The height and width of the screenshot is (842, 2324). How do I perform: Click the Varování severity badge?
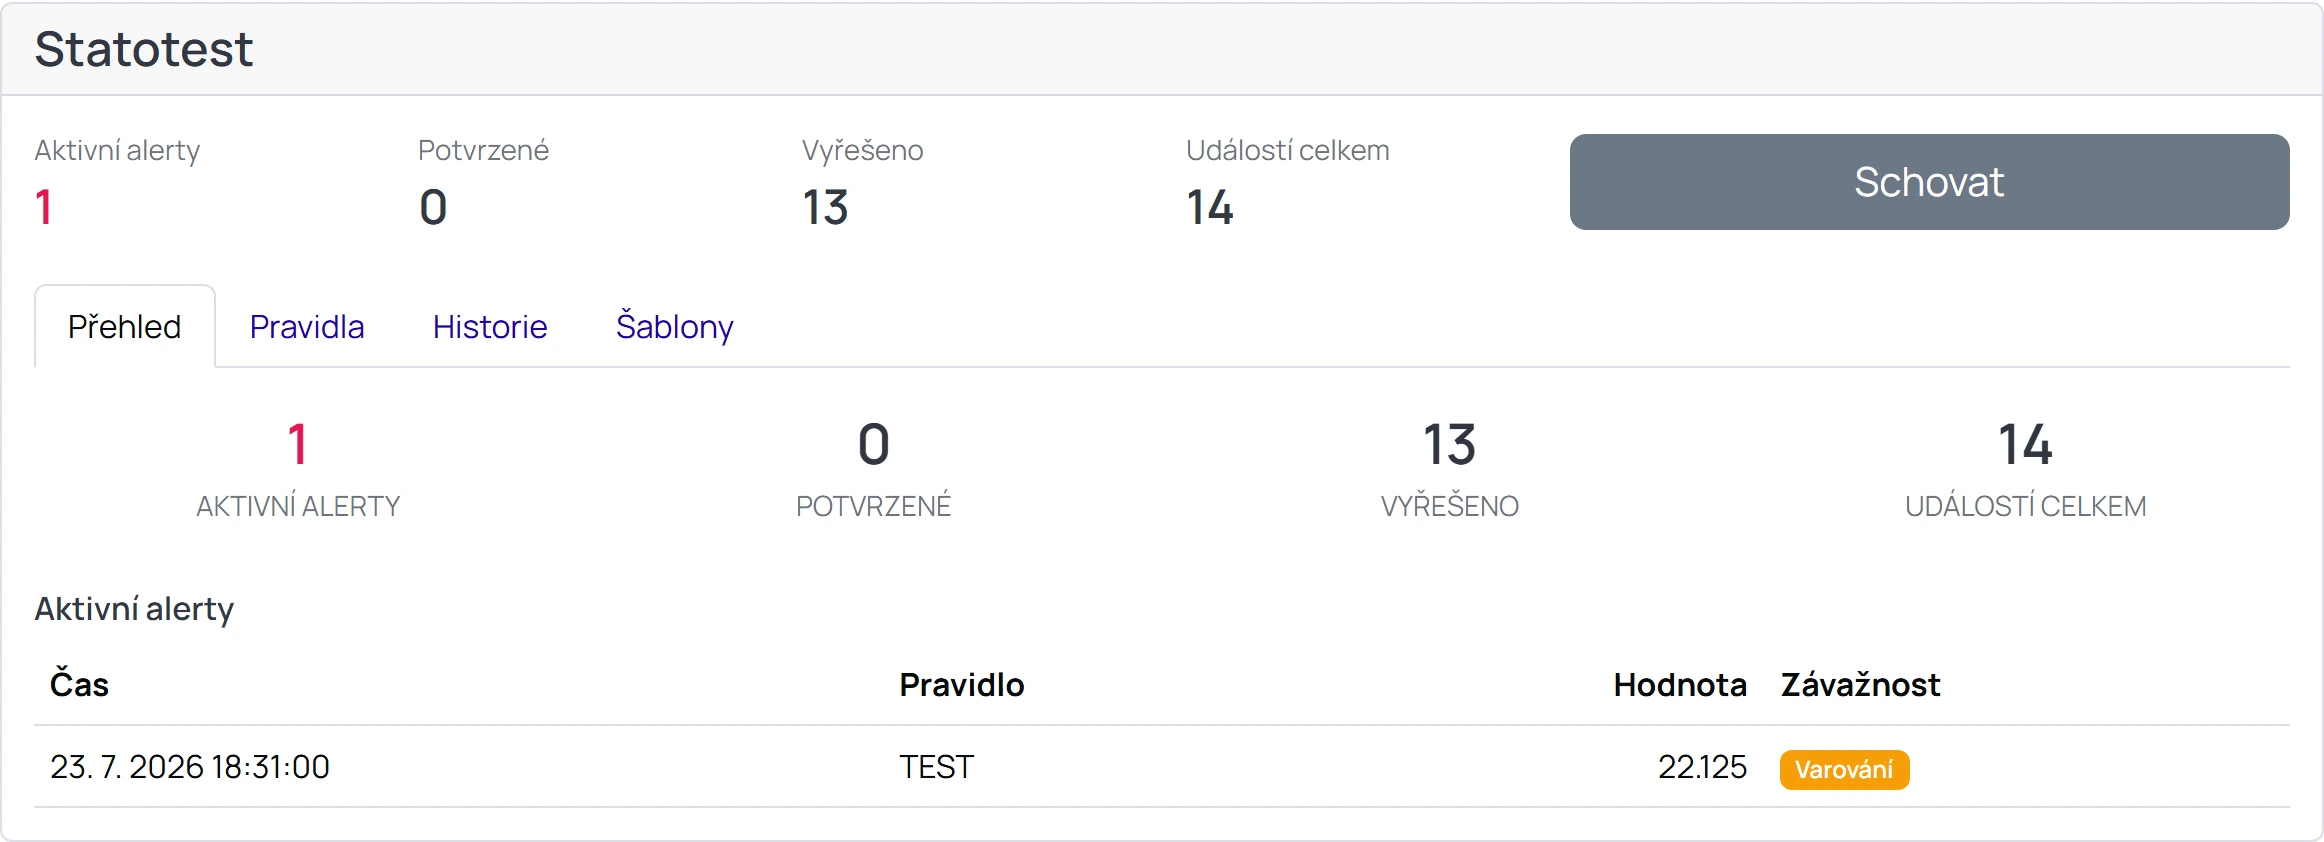tap(1844, 769)
